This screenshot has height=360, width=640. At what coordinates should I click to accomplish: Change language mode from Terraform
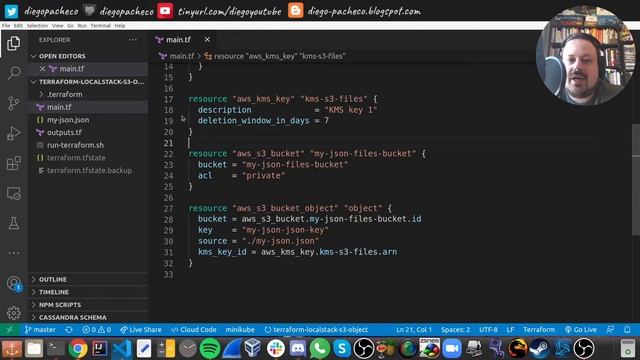coord(539,329)
